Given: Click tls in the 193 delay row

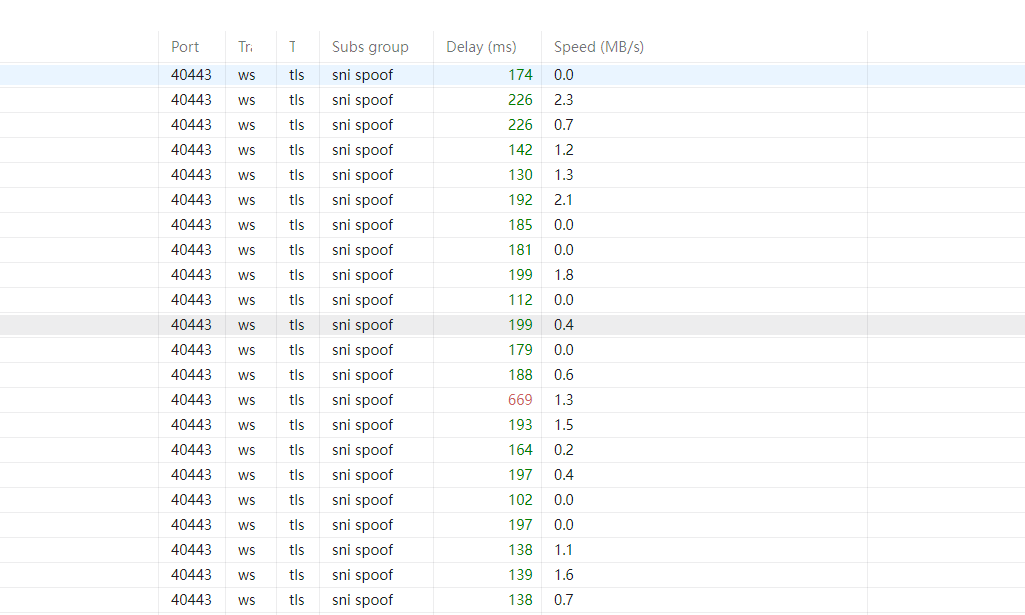Looking at the screenshot, I should 297,425.
